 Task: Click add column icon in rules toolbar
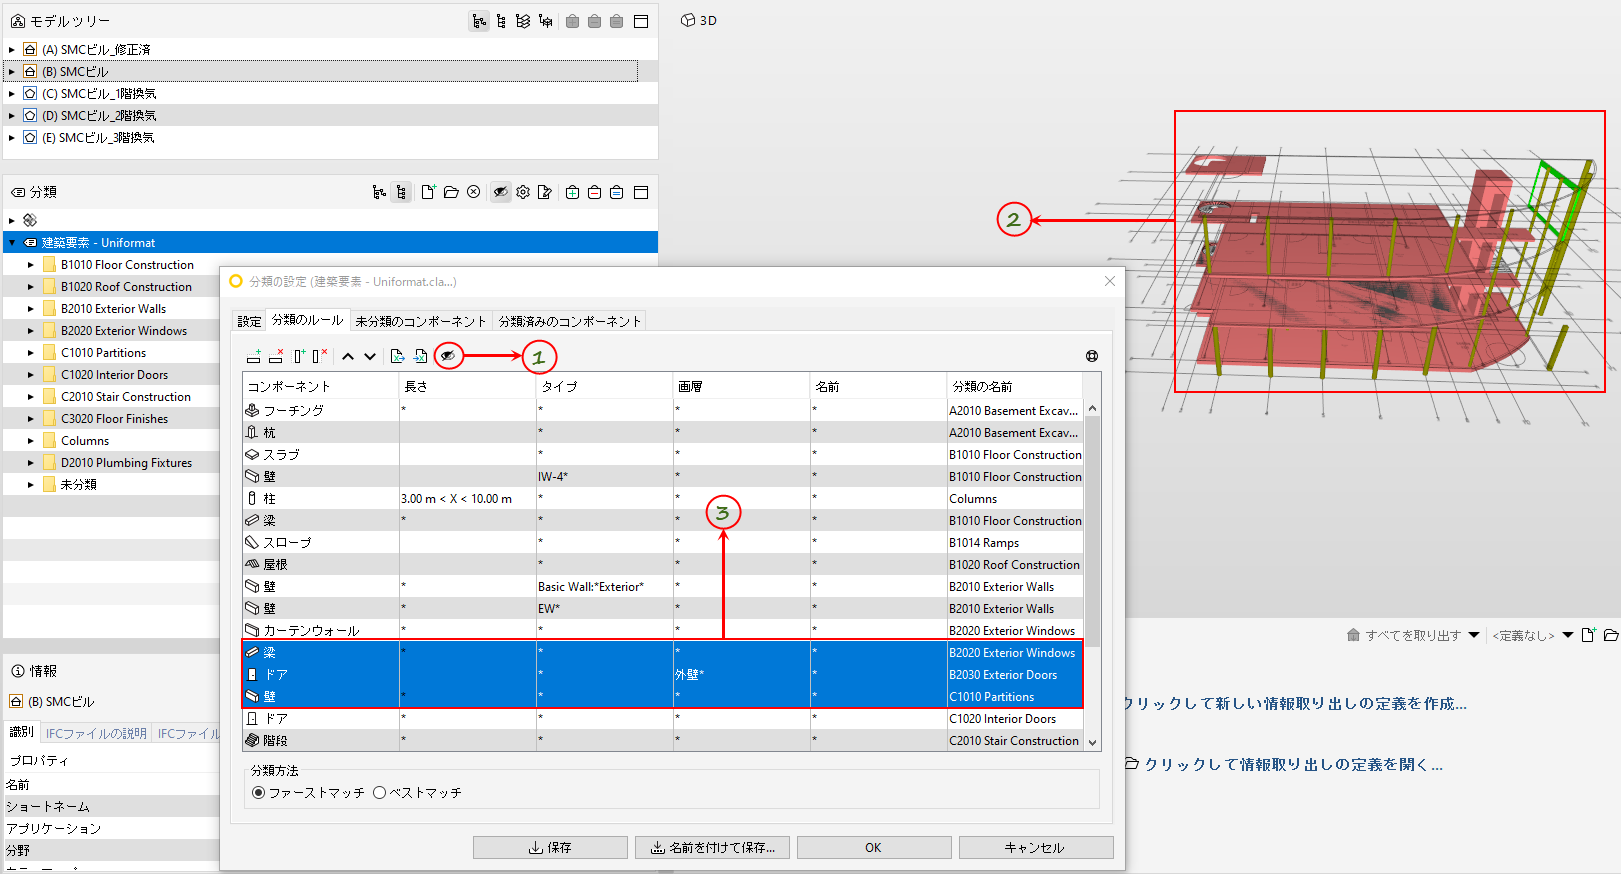pos(299,356)
